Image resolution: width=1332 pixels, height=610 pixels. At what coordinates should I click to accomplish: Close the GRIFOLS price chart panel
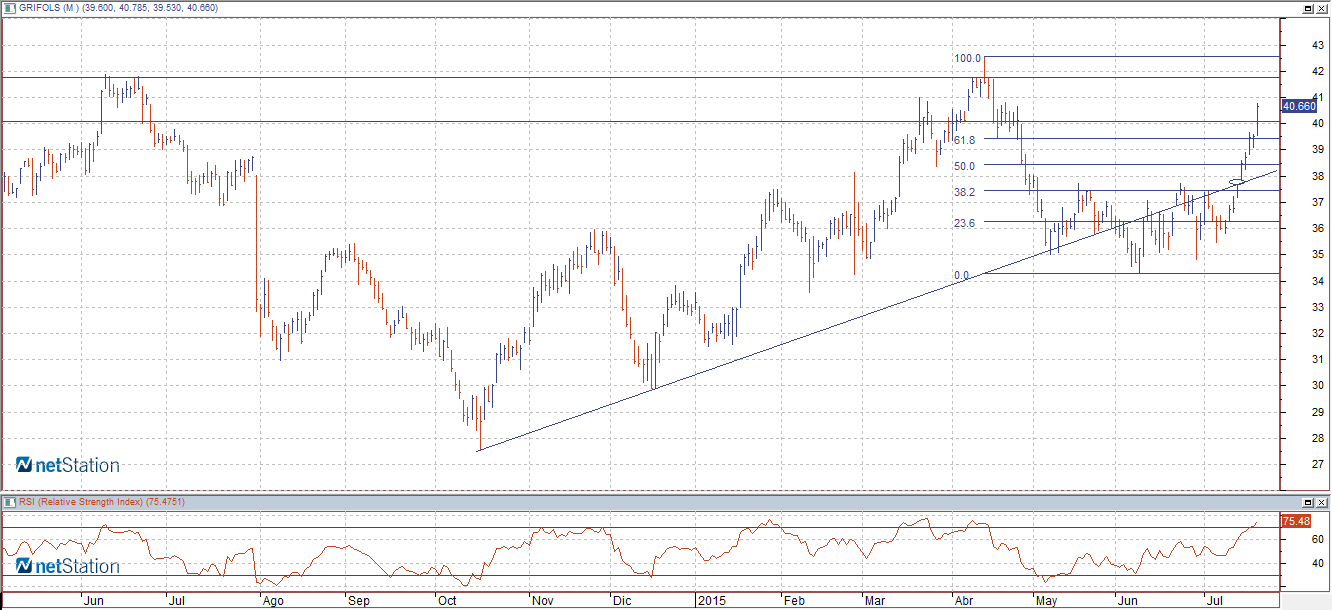coord(1322,8)
